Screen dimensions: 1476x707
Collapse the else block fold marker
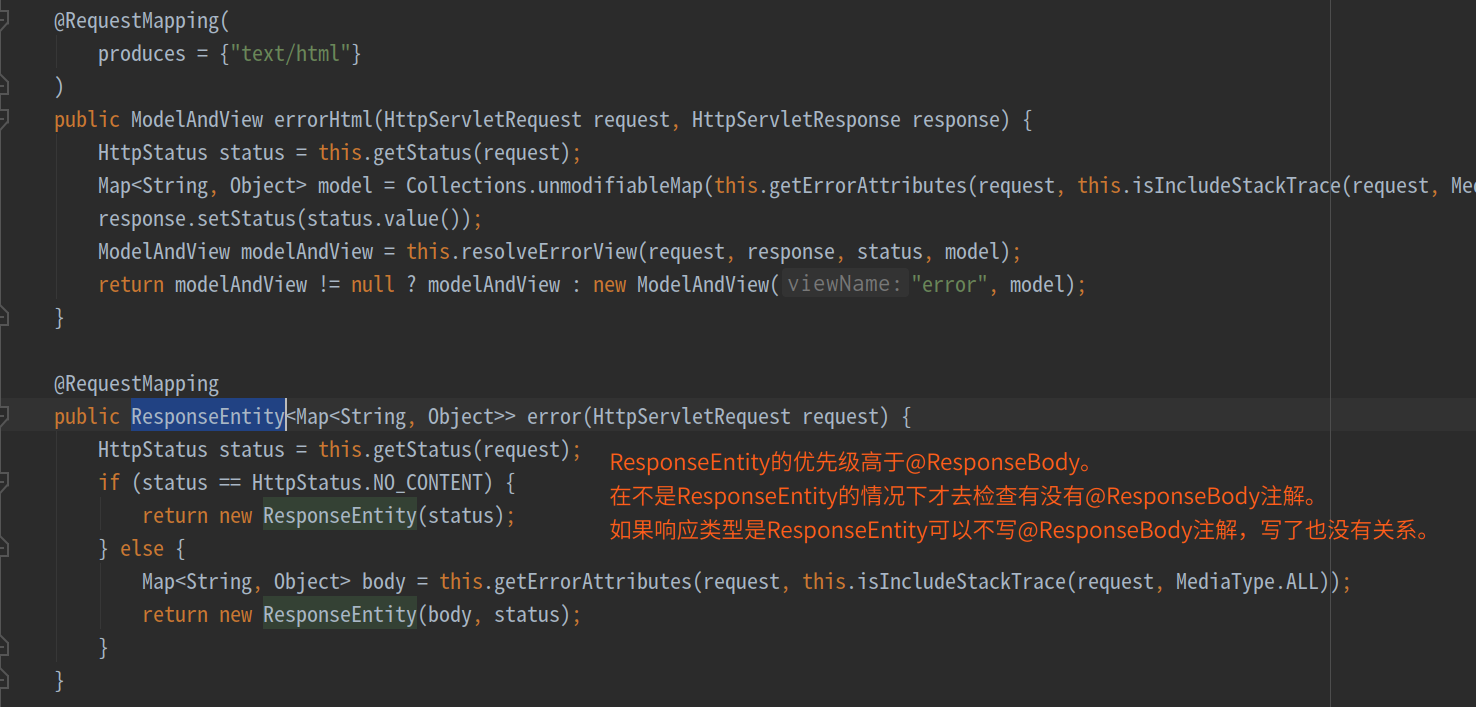pos(3,548)
